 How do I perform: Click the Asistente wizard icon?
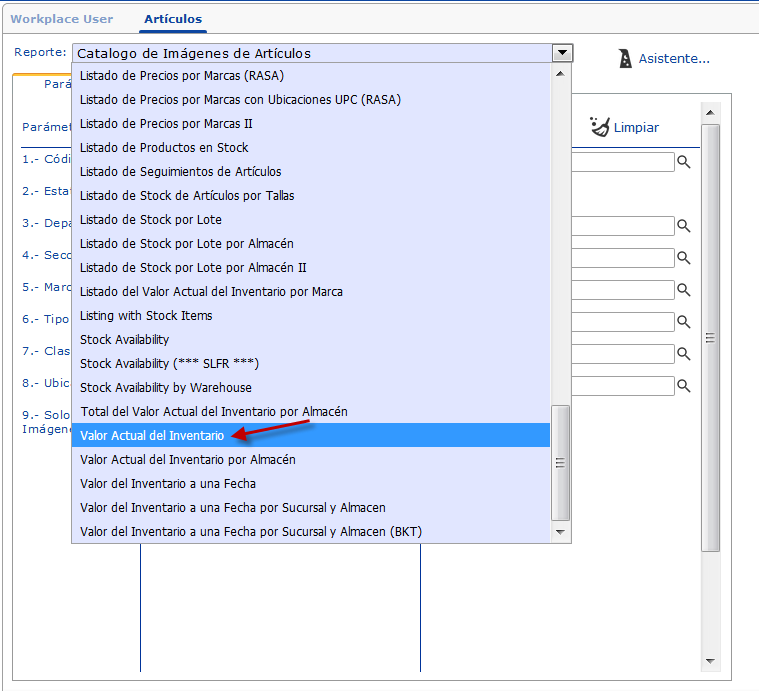point(625,58)
